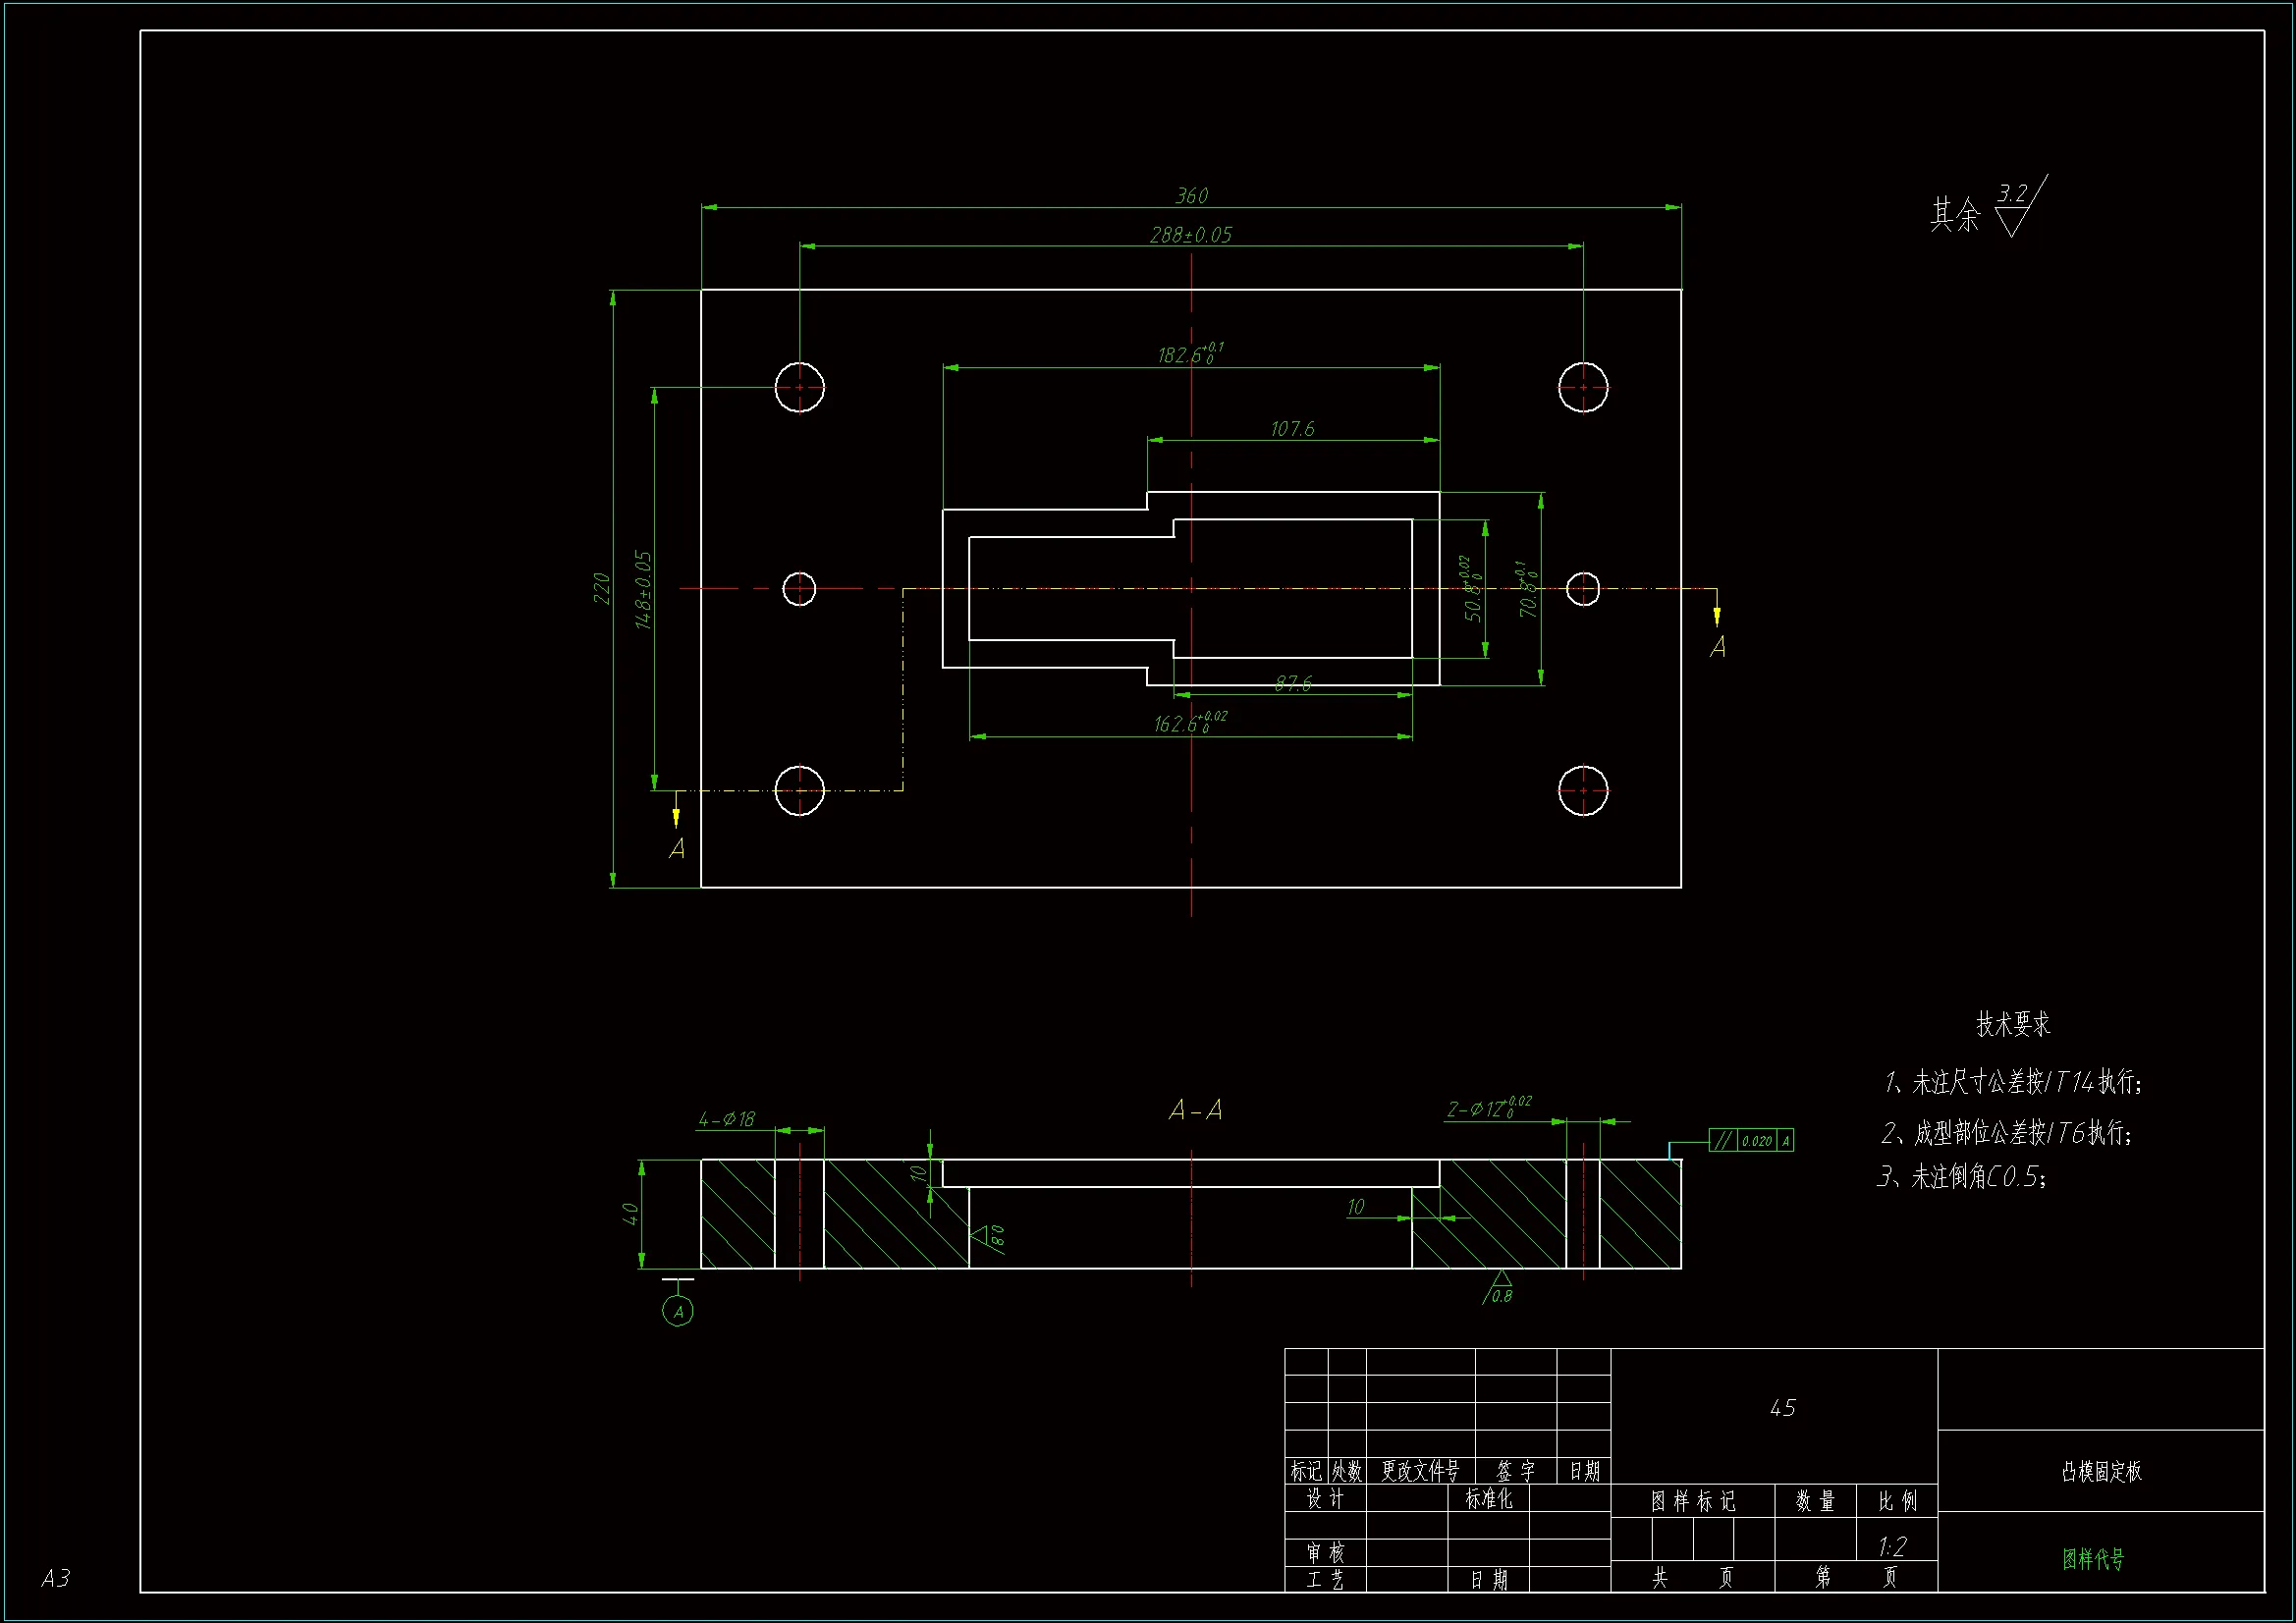Select the material 45 in title block
The image size is (2296, 1623).
click(x=1782, y=1408)
